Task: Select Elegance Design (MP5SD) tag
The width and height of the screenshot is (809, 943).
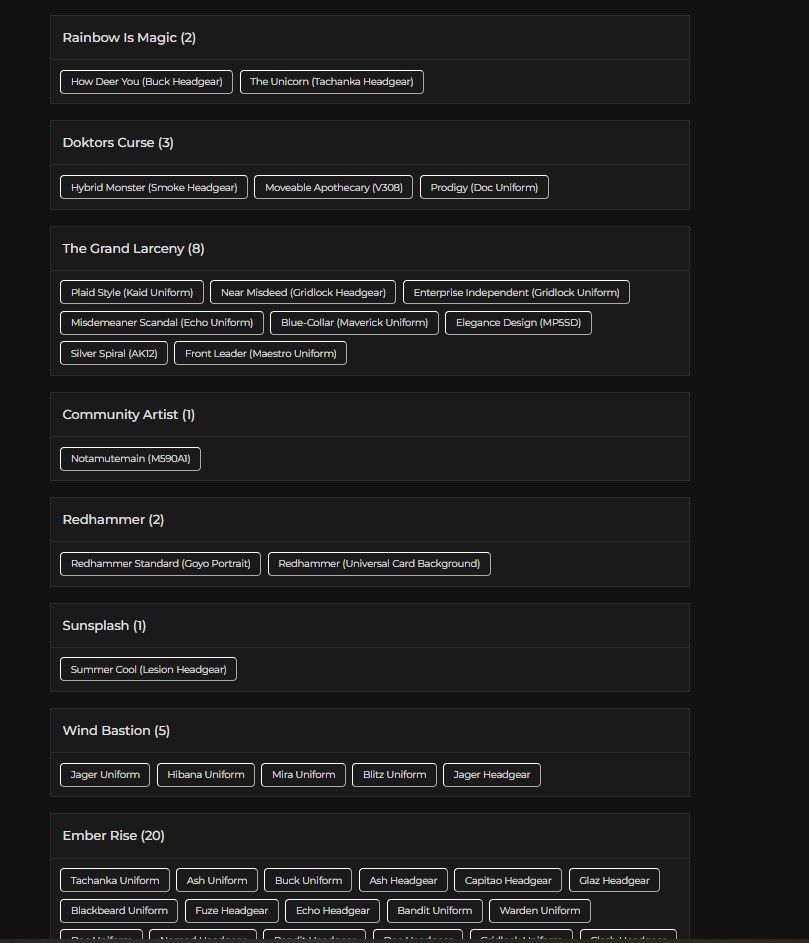Action: [x=518, y=323]
